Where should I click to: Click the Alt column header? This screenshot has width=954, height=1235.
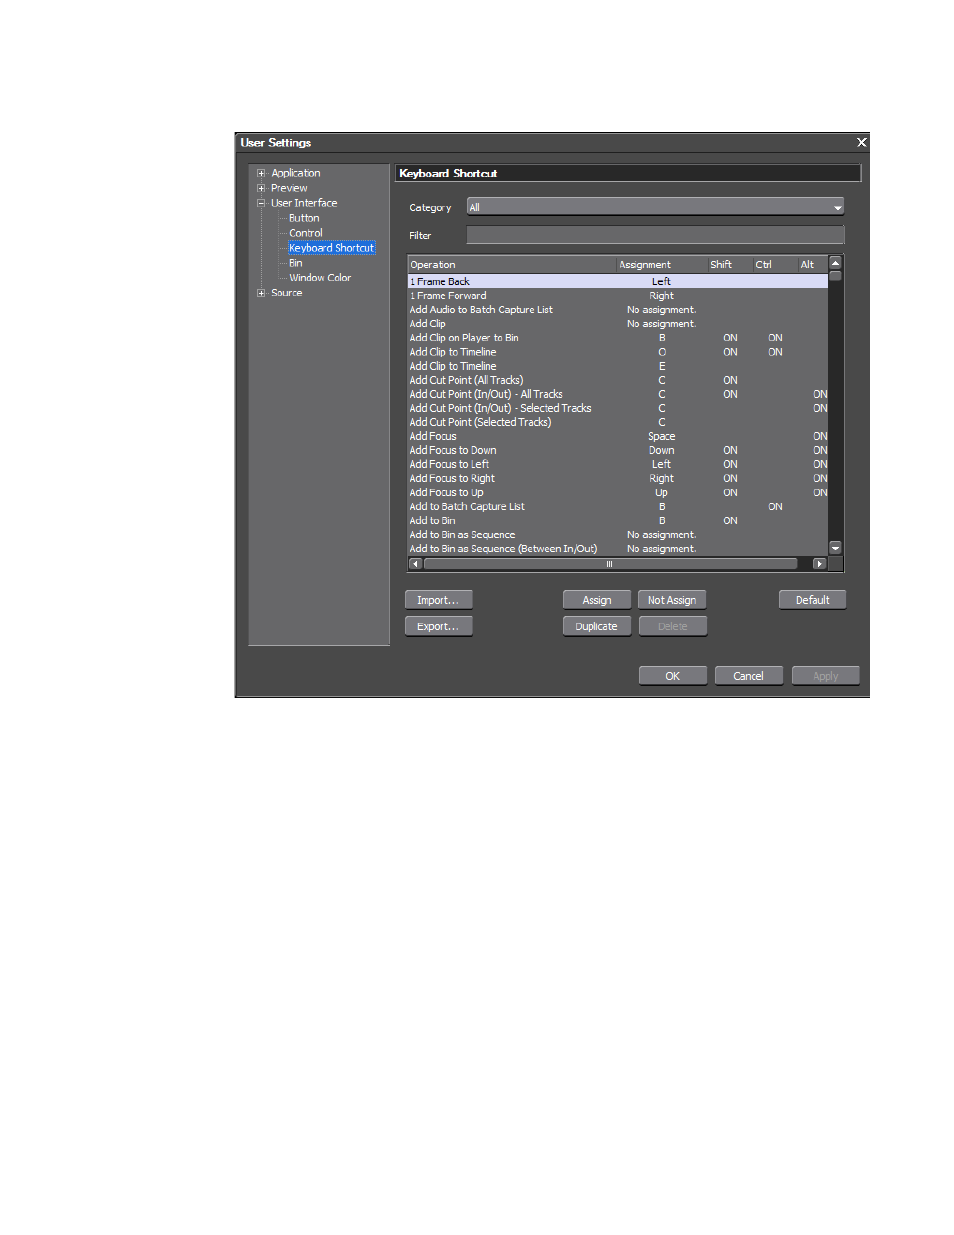(813, 265)
